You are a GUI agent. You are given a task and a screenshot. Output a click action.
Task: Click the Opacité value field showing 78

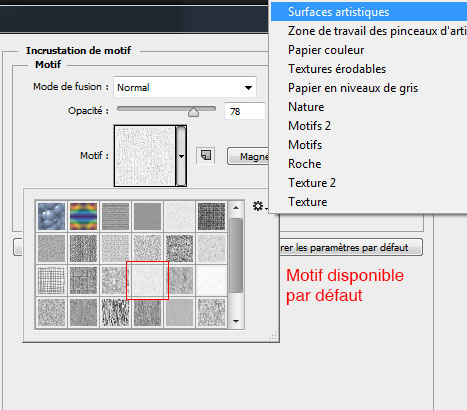[245, 111]
